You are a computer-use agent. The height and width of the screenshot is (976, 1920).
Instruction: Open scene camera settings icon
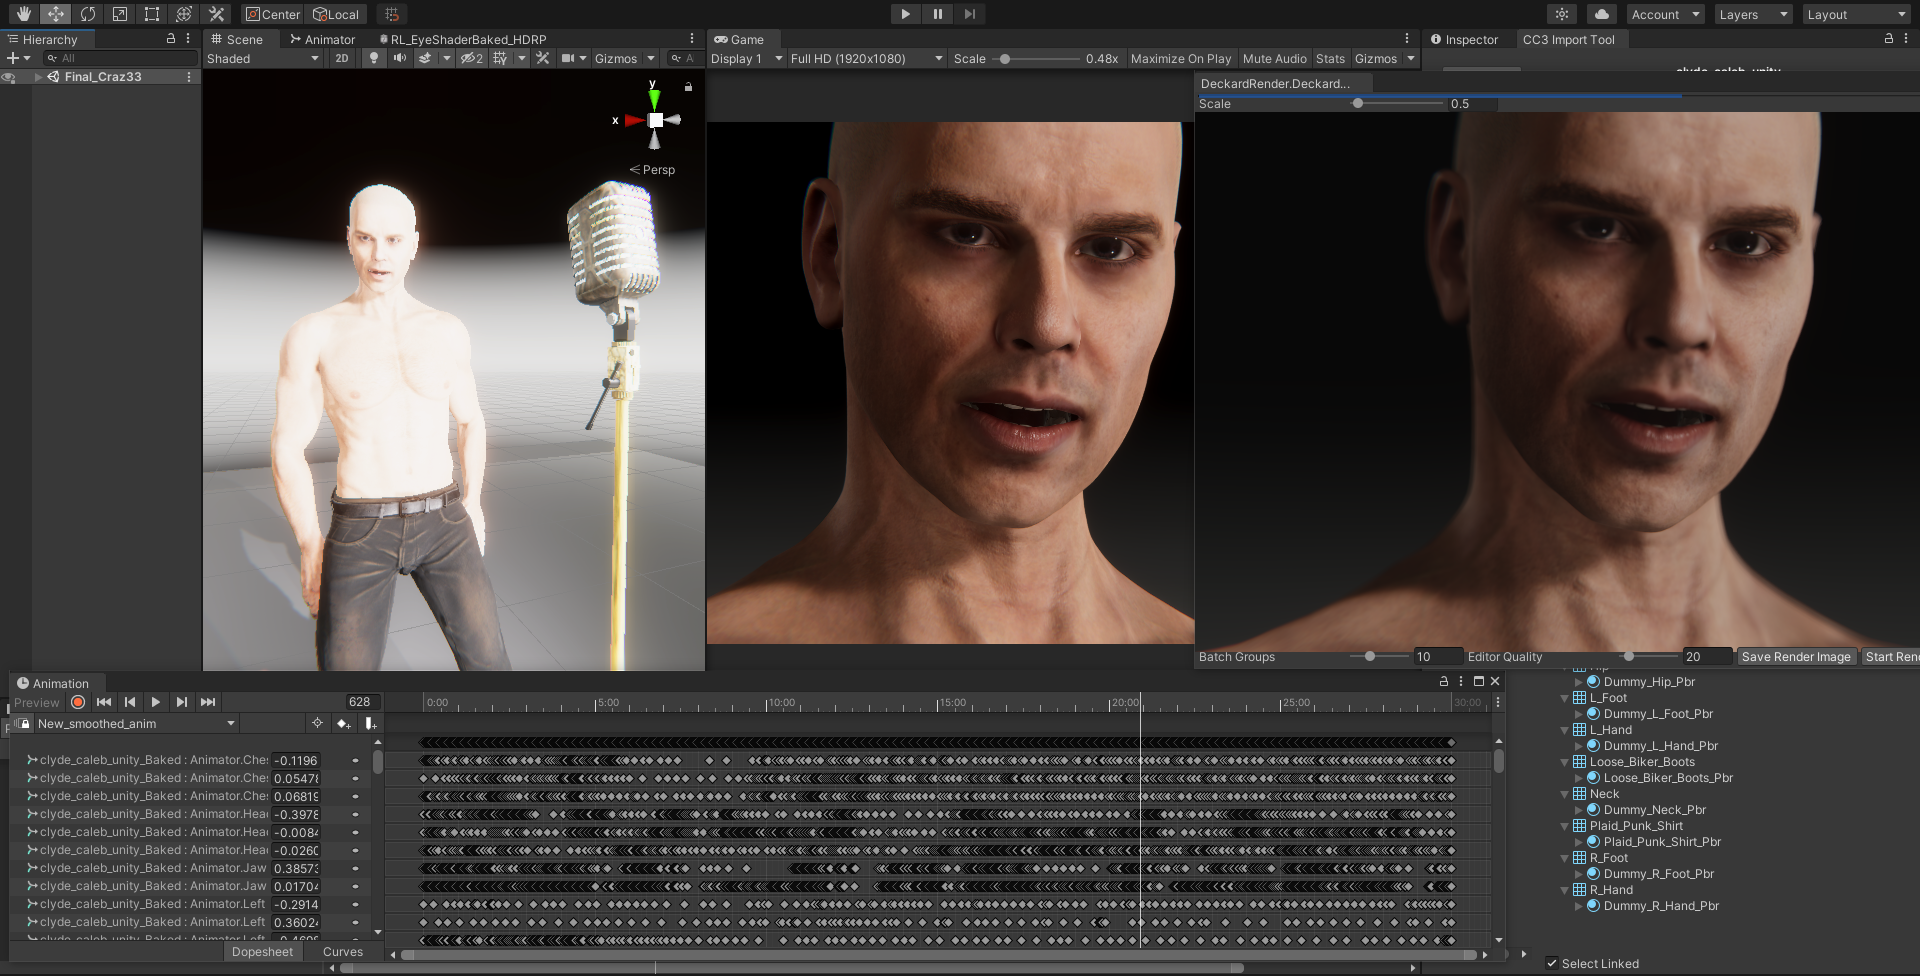[x=568, y=58]
